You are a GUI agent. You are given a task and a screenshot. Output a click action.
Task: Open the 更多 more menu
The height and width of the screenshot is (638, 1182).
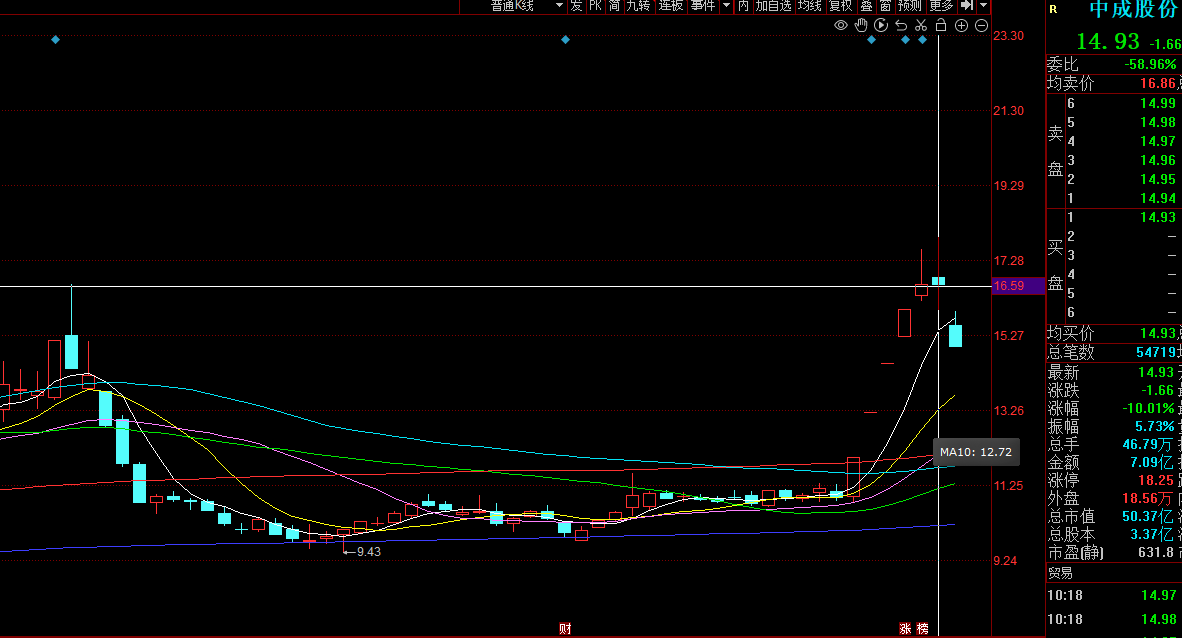click(942, 6)
